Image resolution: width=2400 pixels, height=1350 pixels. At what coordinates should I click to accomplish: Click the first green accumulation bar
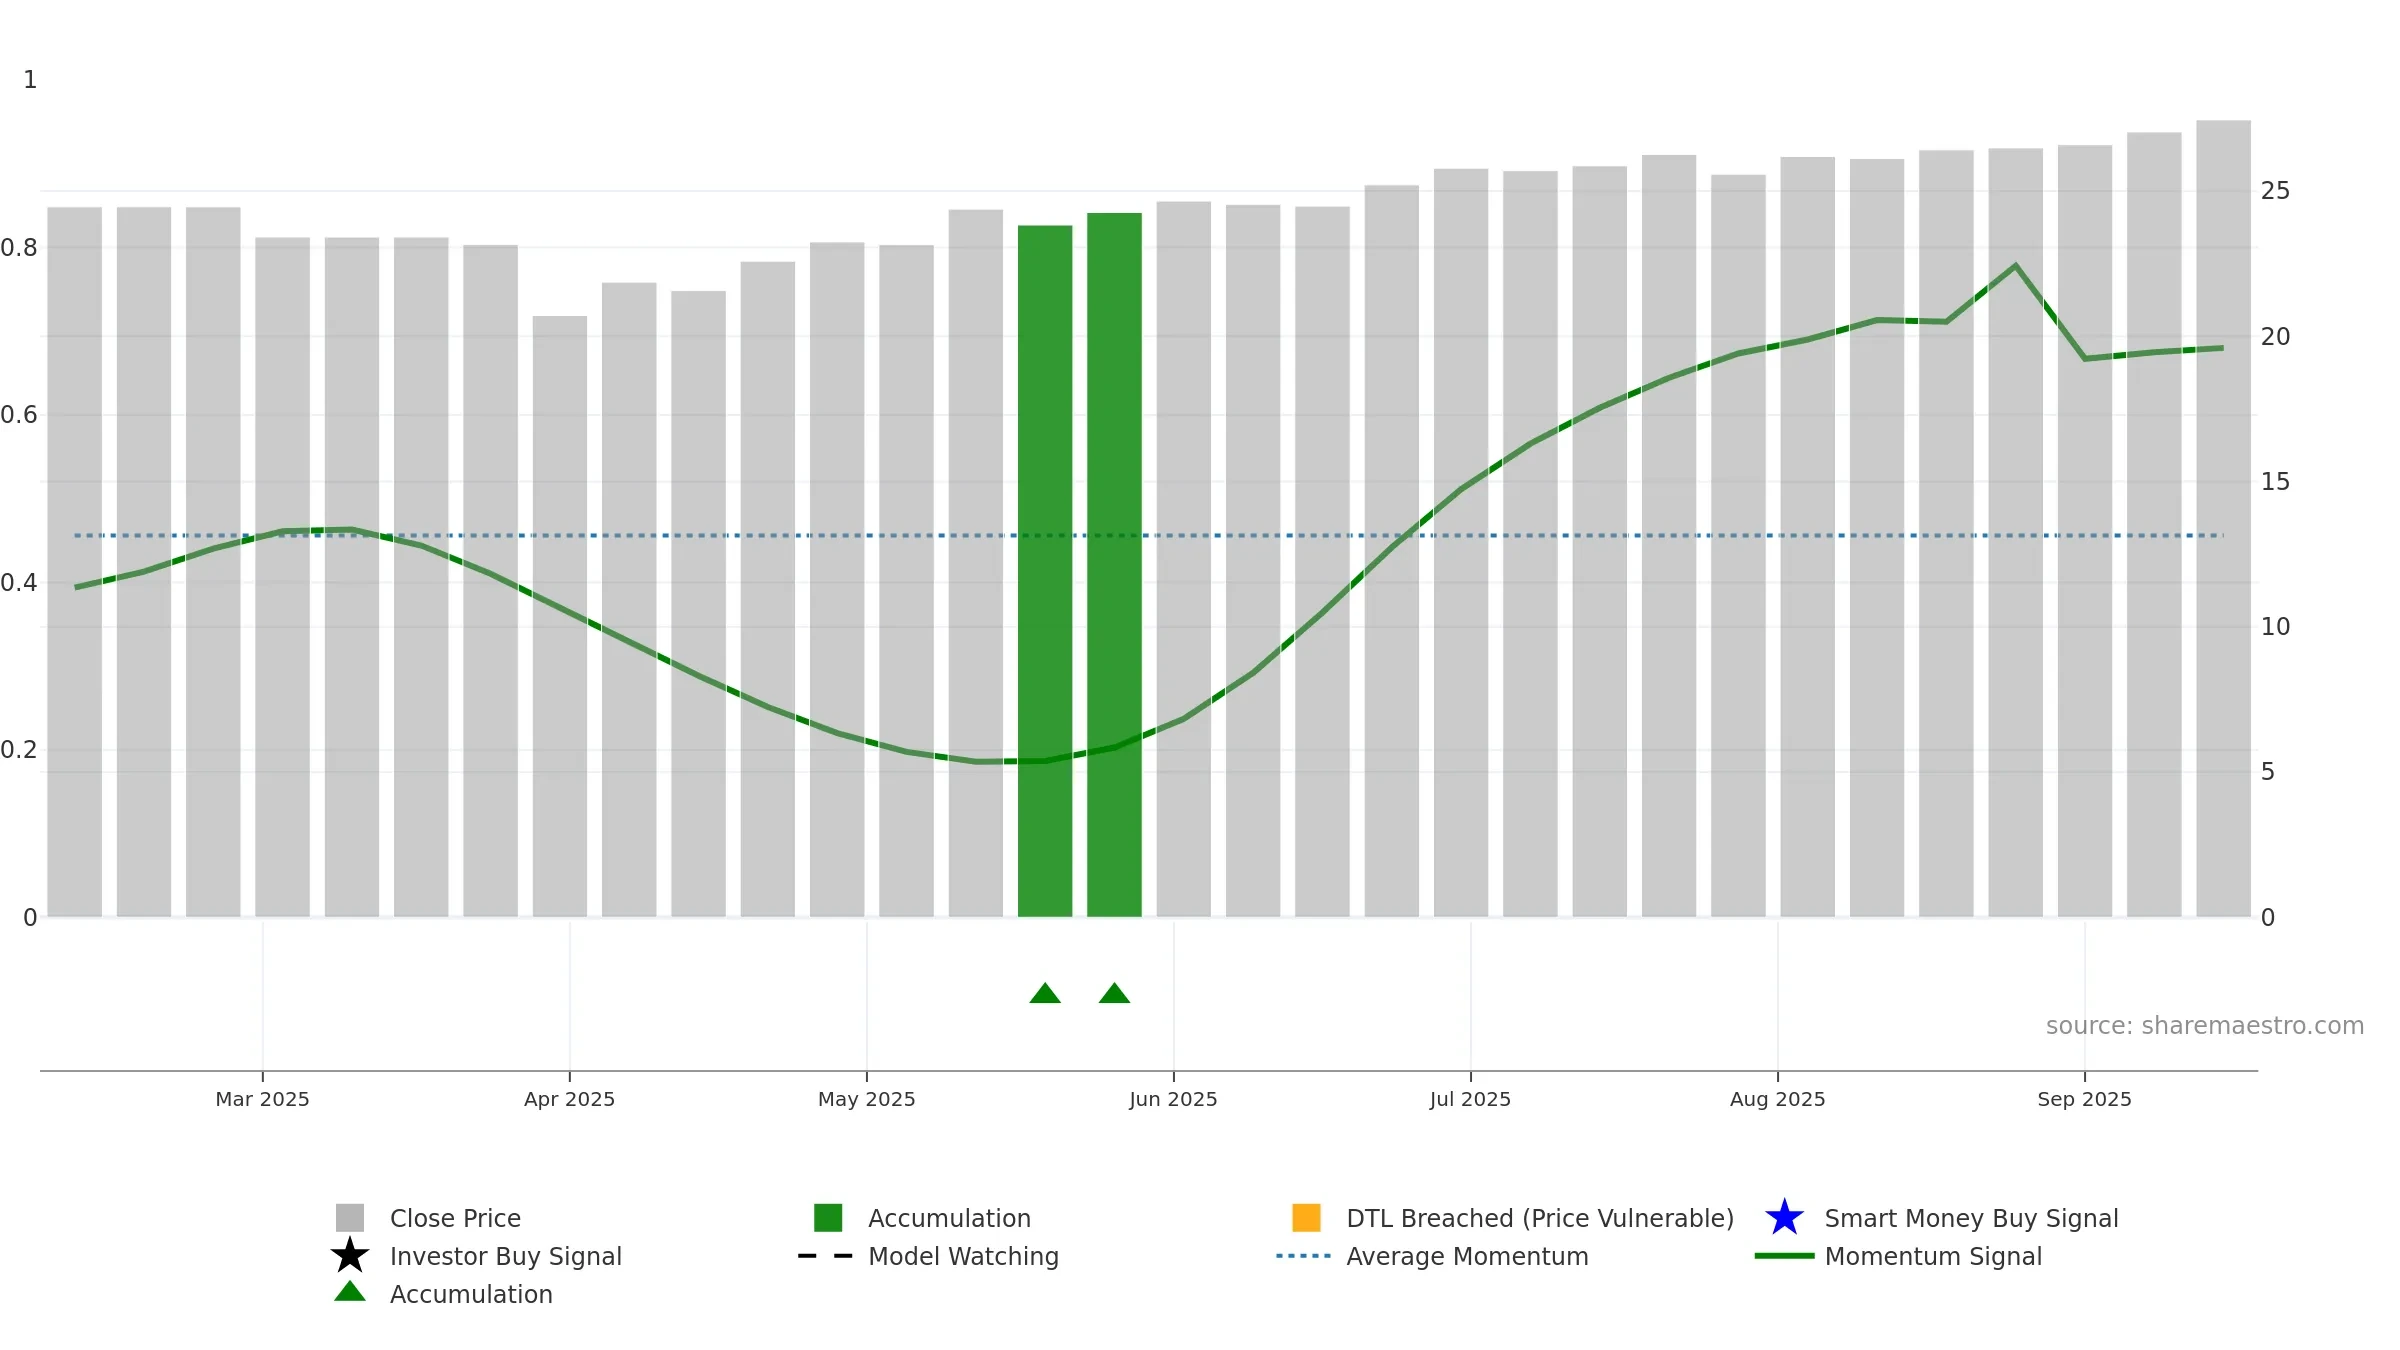point(1045,571)
